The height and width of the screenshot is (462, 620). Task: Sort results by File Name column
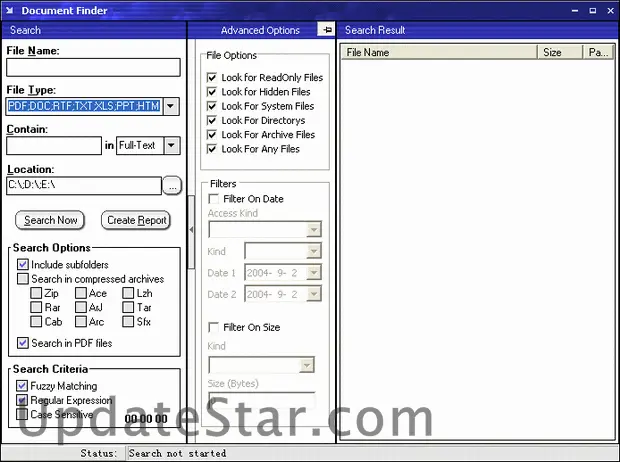tap(439, 52)
